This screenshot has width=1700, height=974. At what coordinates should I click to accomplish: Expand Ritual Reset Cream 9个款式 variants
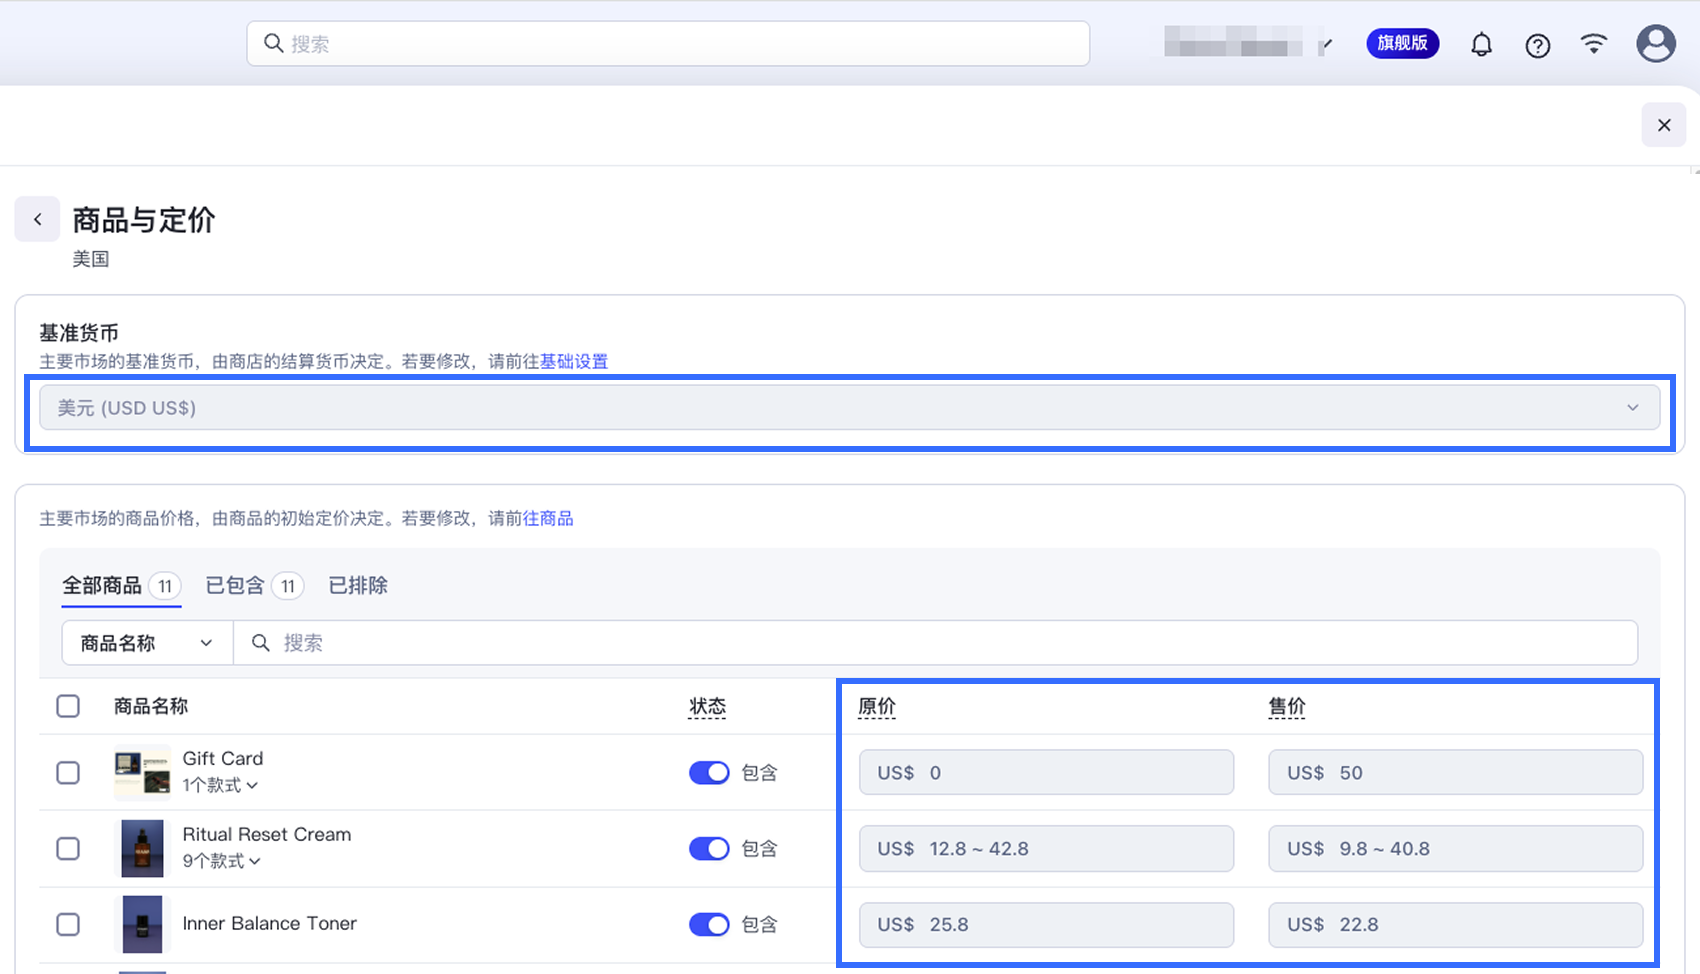(x=222, y=861)
